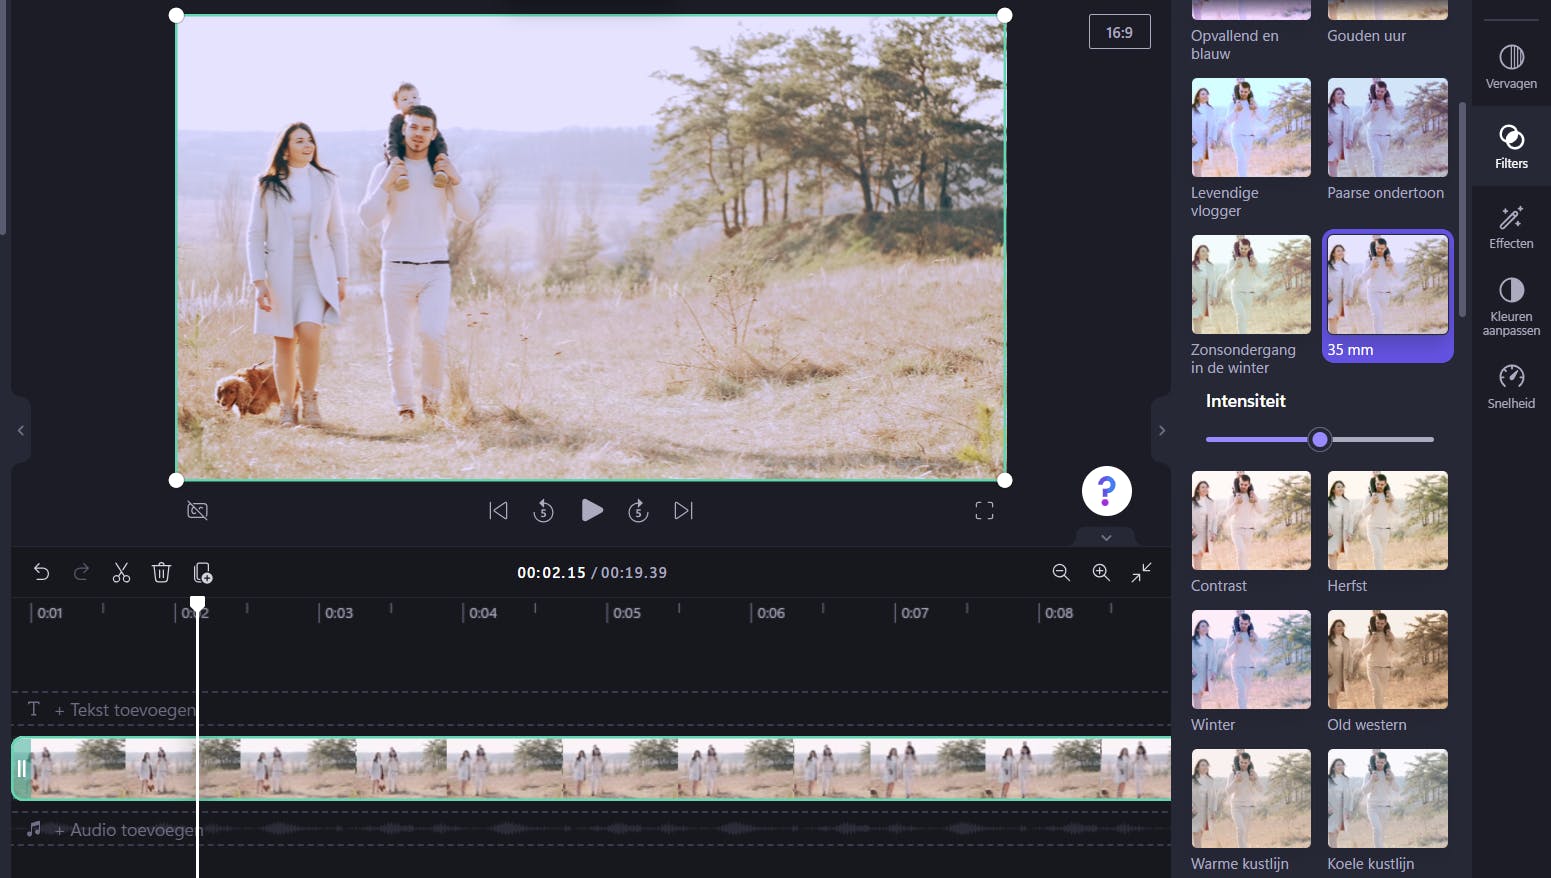
Task: Open Kleuren aanpassen color adjustment panel
Action: tap(1511, 307)
